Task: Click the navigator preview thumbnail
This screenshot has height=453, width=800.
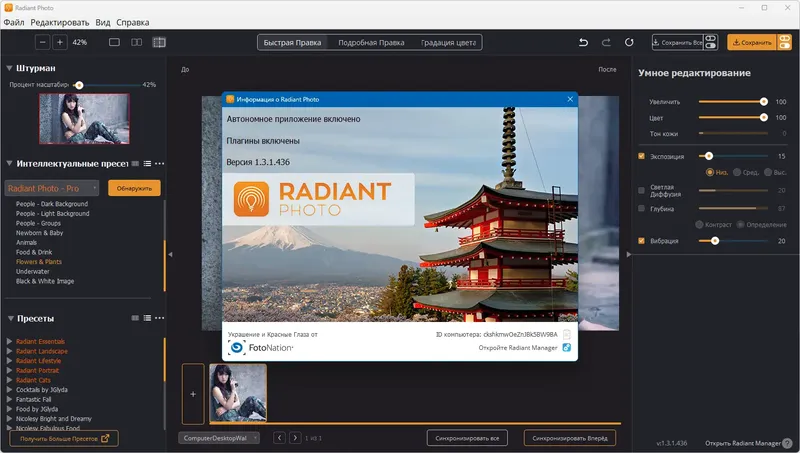Action: [84, 118]
